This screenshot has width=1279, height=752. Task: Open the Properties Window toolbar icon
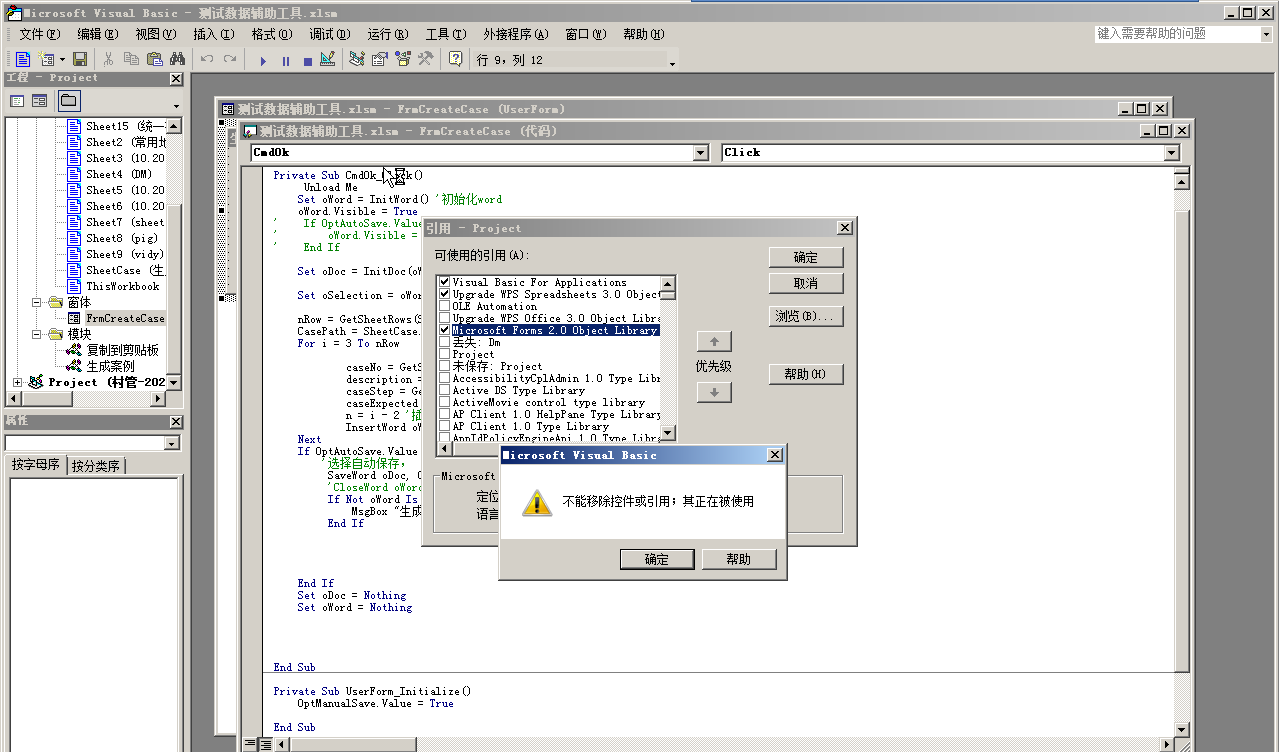coord(380,58)
